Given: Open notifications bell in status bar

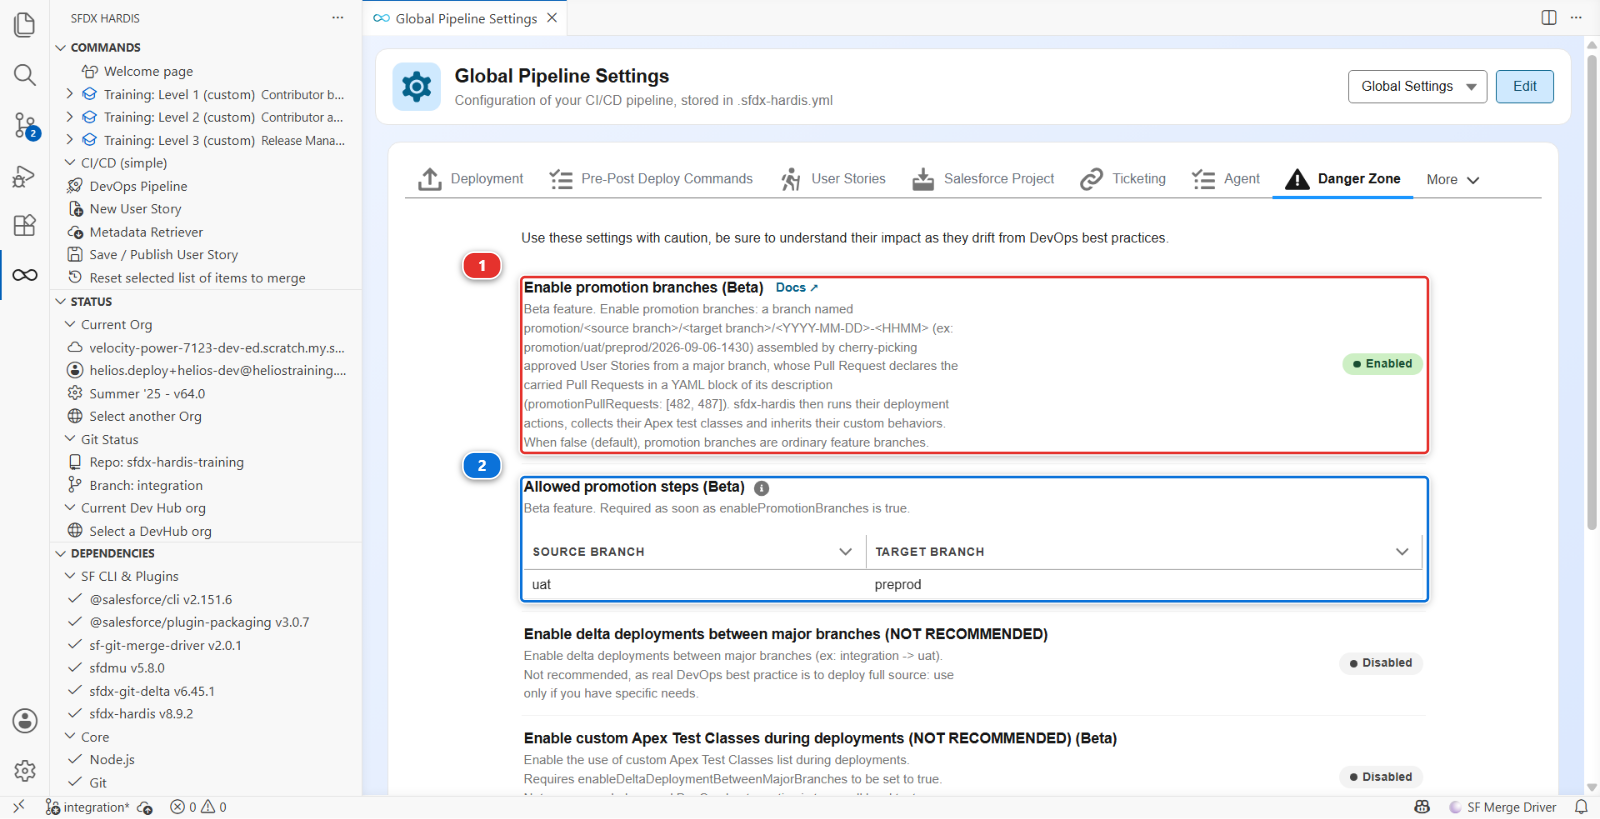Looking at the screenshot, I should [x=1581, y=807].
